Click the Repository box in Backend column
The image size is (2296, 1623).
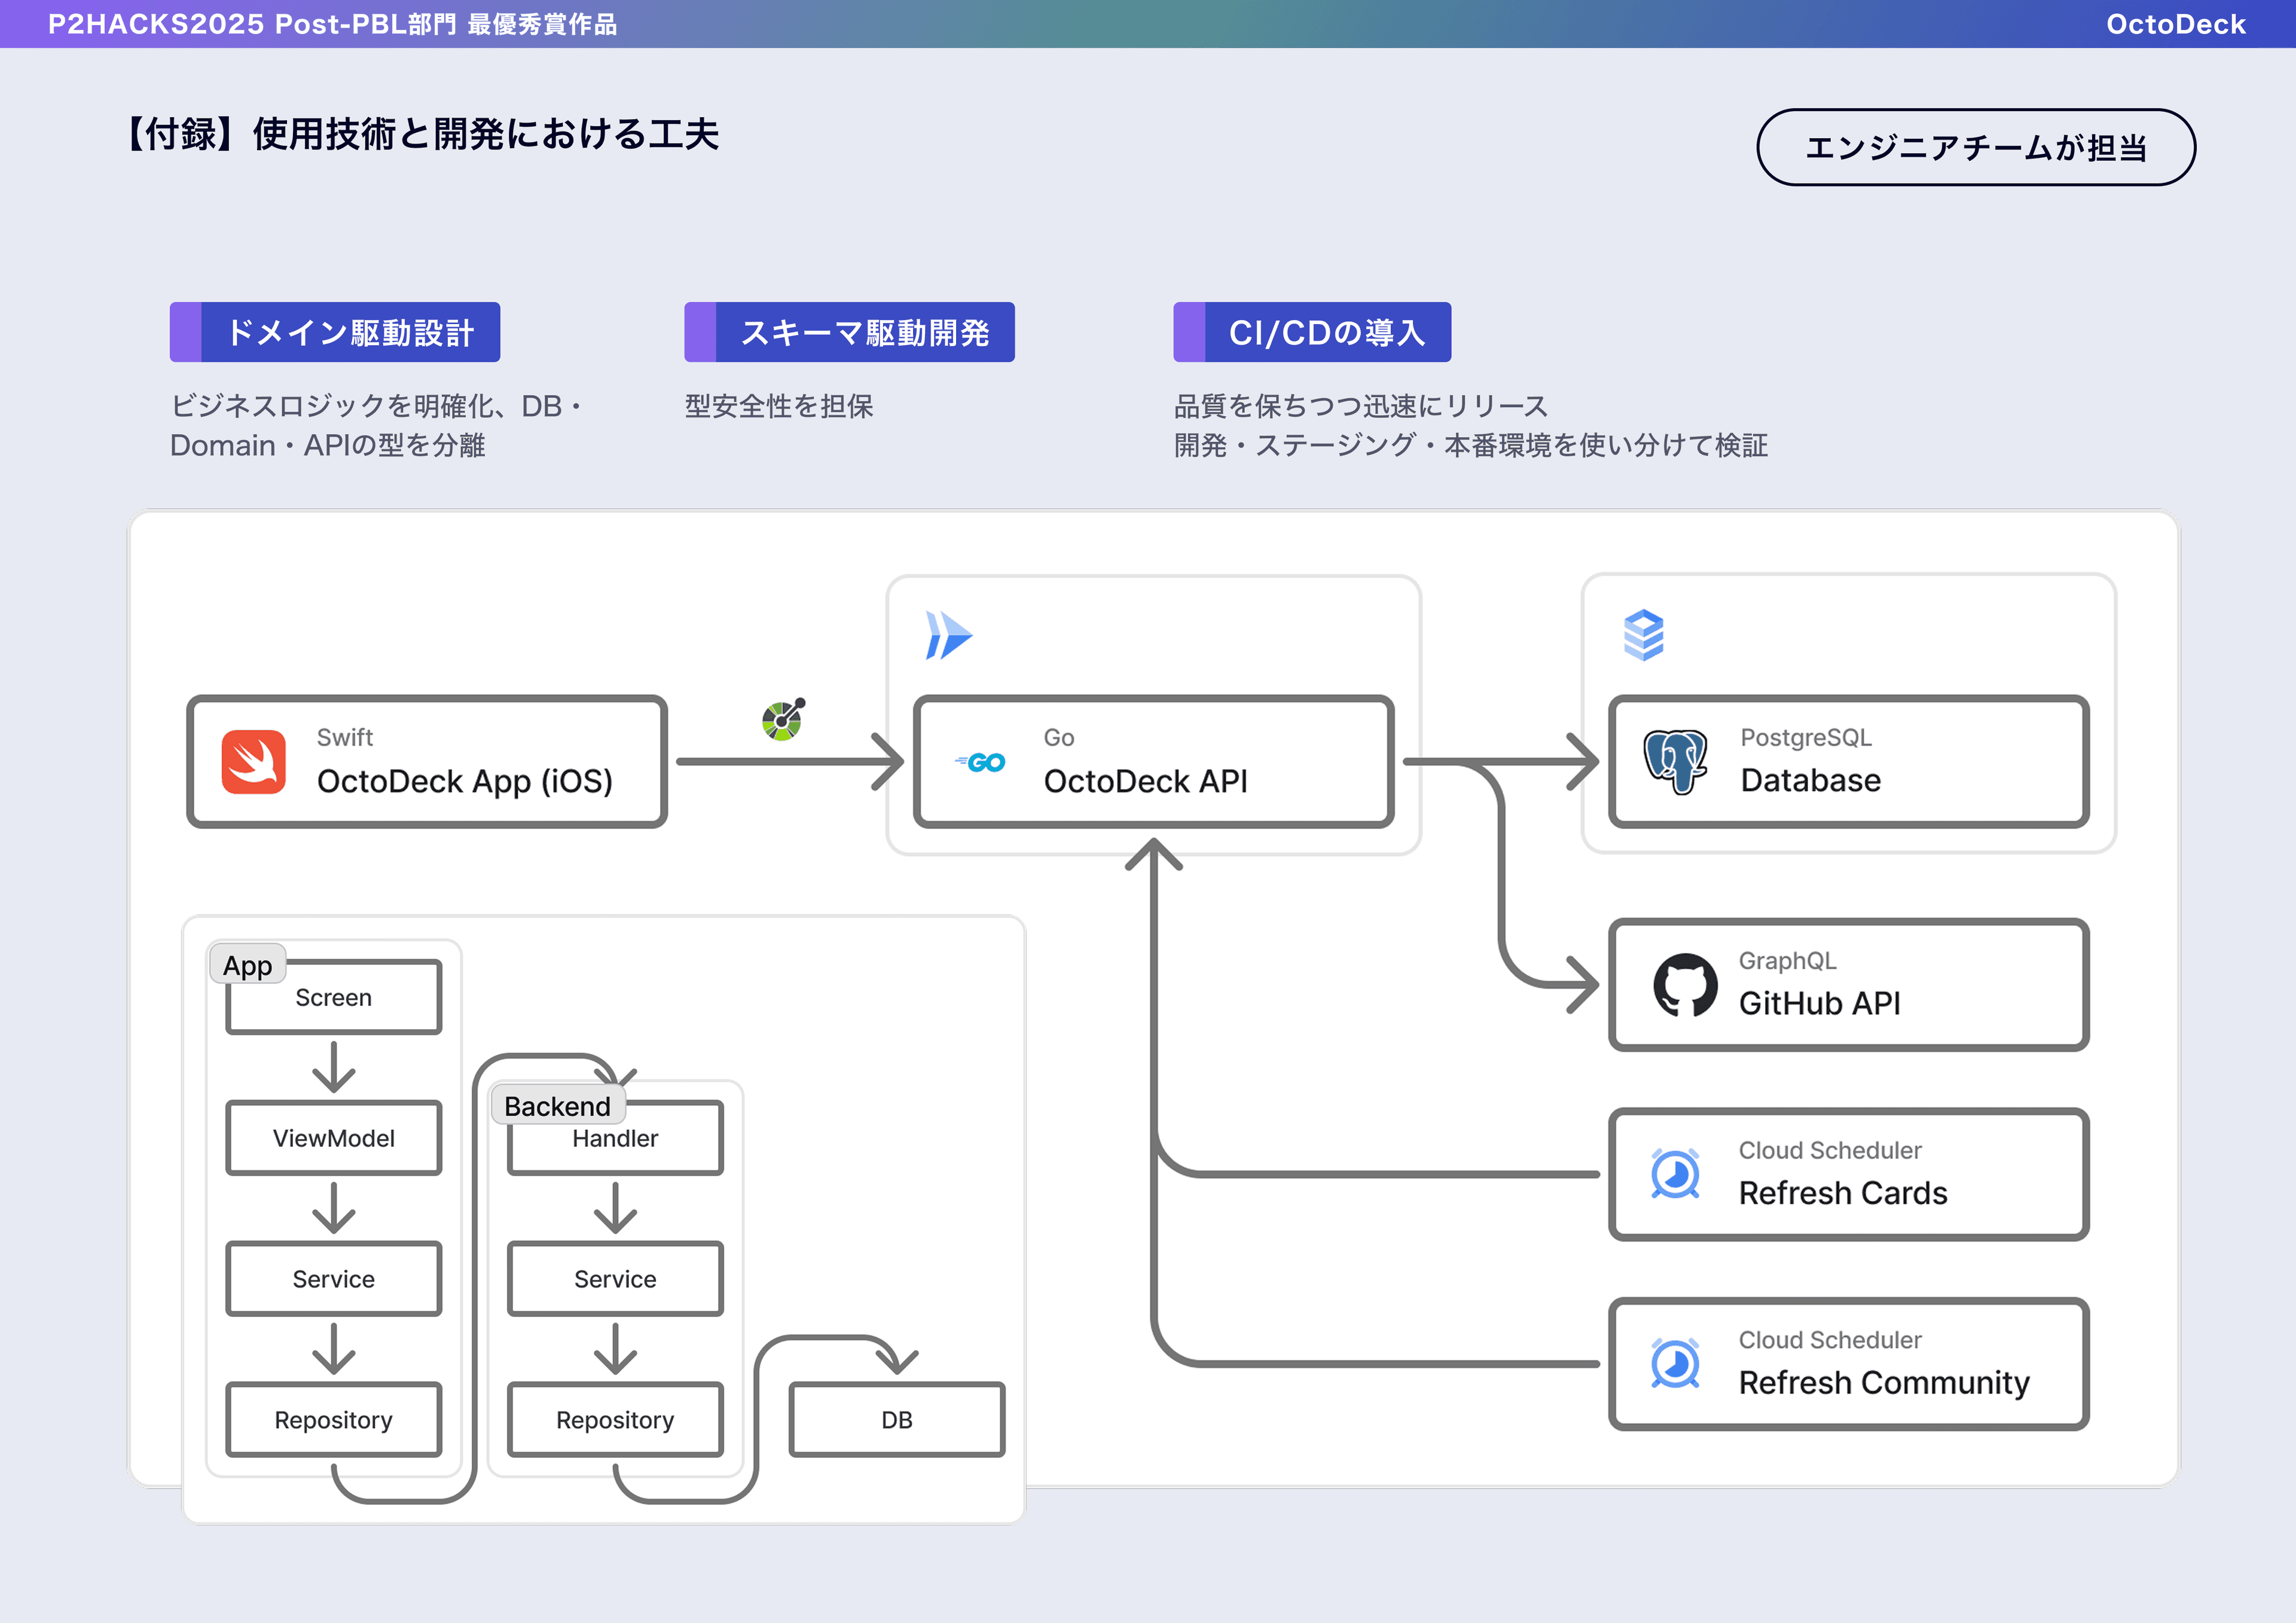615,1420
